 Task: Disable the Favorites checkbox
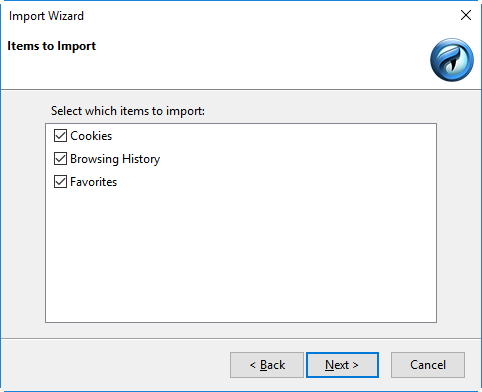(x=60, y=182)
